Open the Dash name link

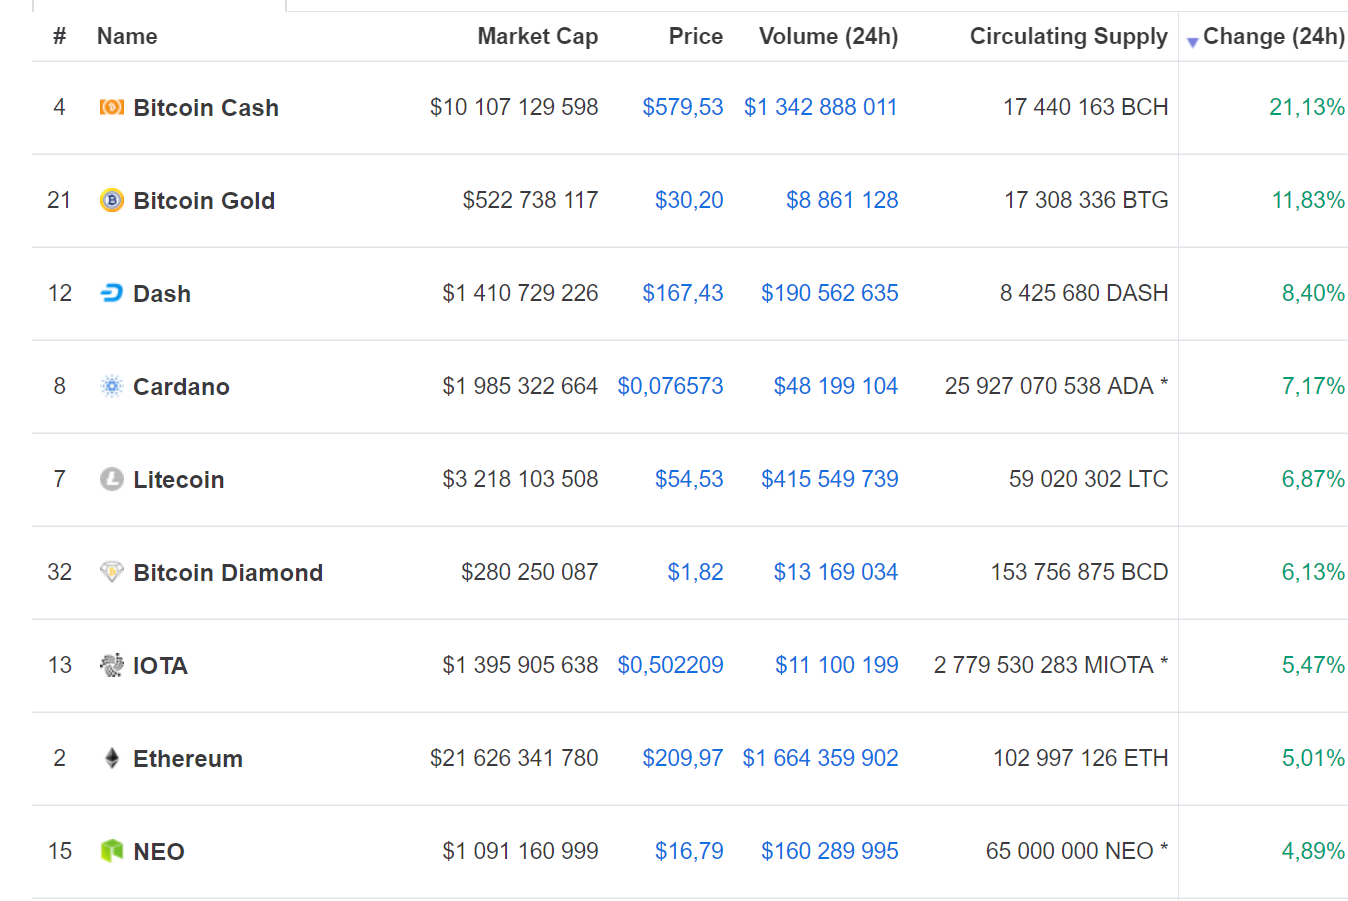point(162,293)
